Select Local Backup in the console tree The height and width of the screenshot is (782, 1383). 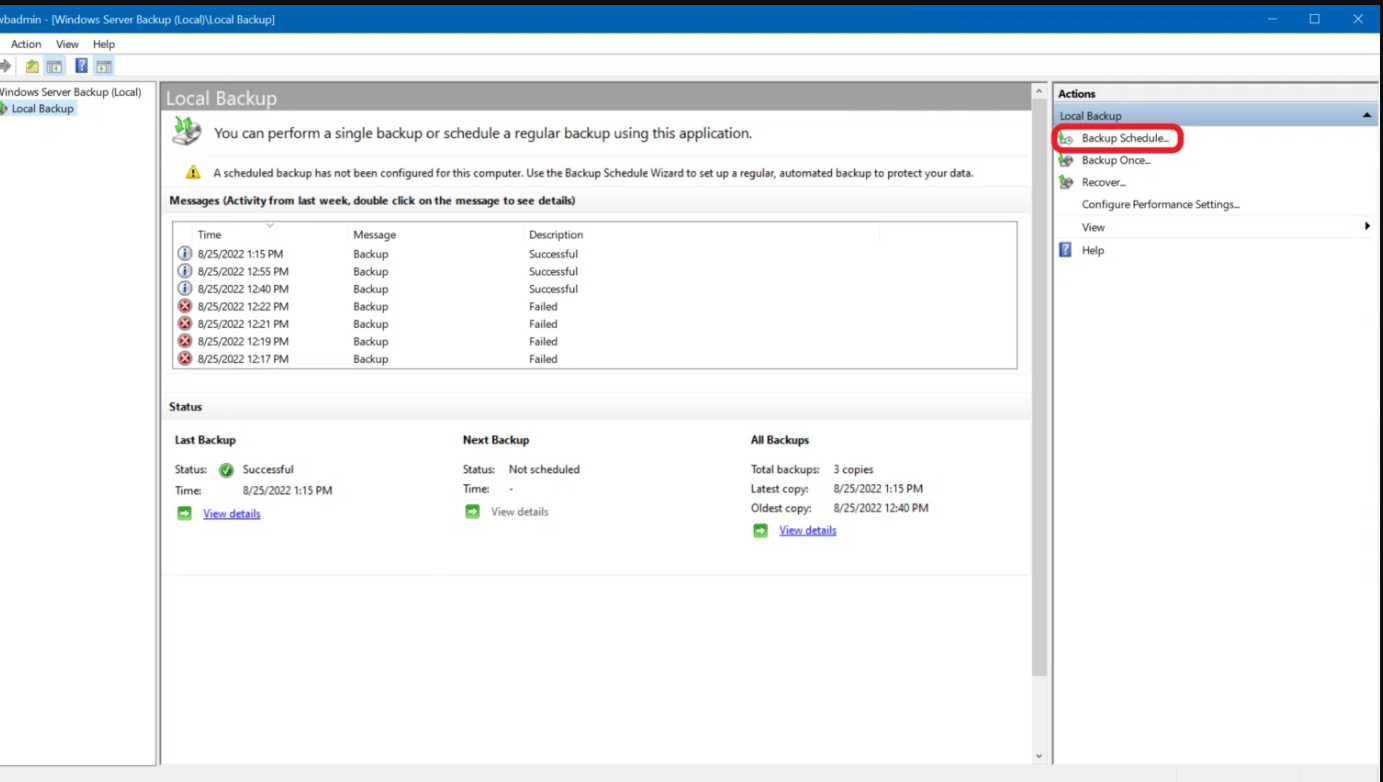tap(42, 109)
